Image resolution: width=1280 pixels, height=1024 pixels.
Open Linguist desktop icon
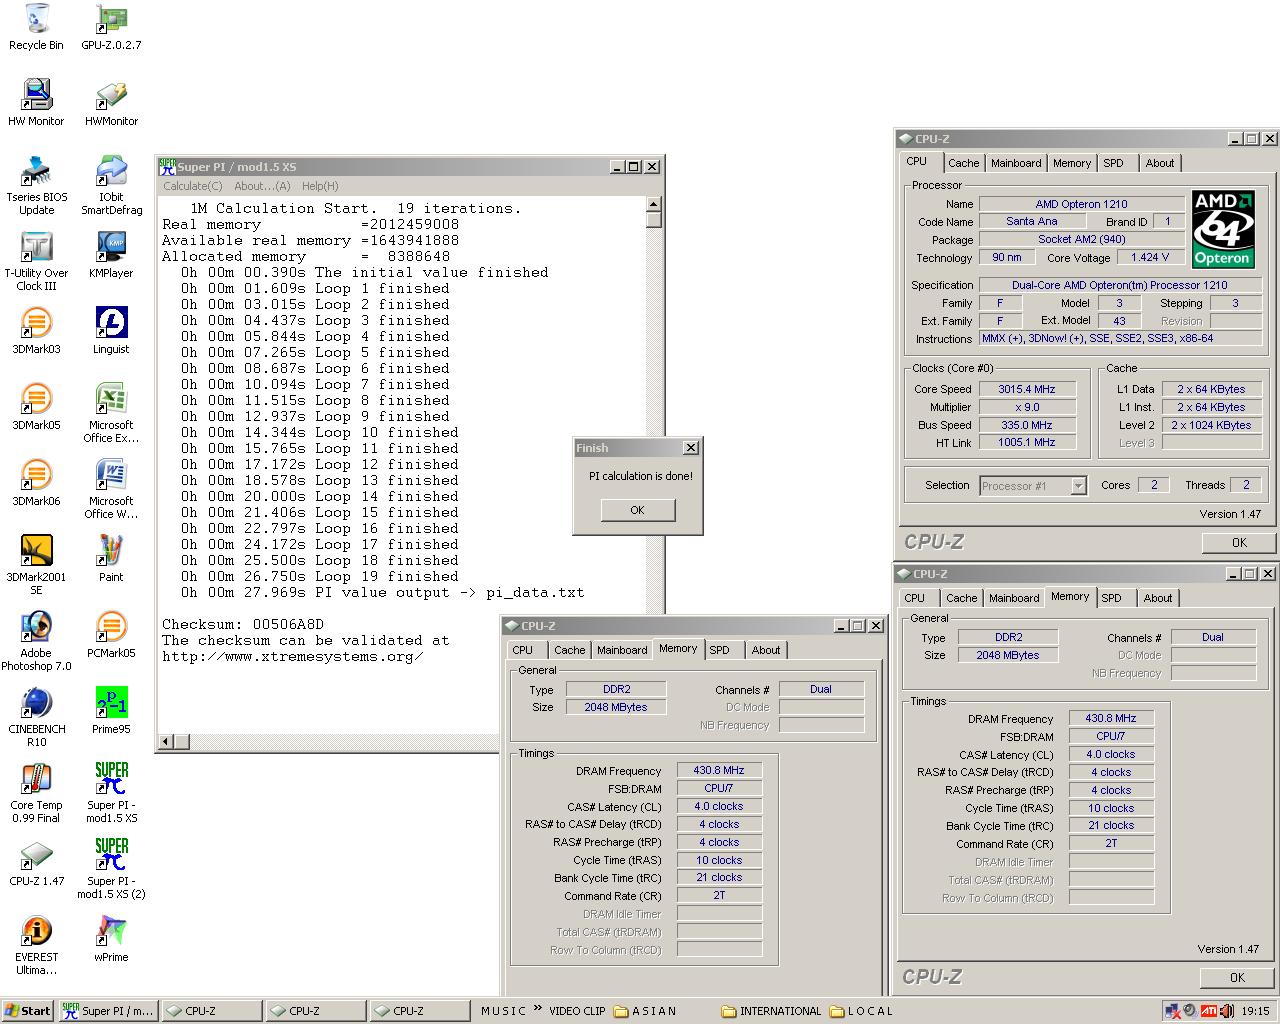point(111,331)
